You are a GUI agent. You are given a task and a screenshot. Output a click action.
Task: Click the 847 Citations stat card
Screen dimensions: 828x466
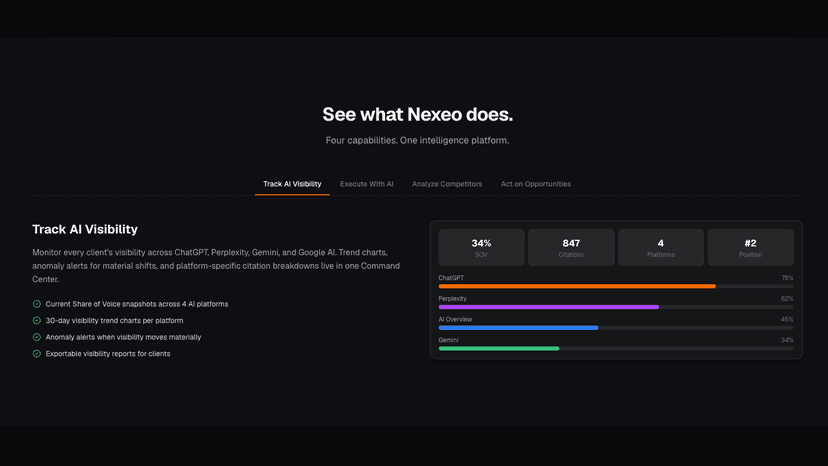[x=571, y=247]
